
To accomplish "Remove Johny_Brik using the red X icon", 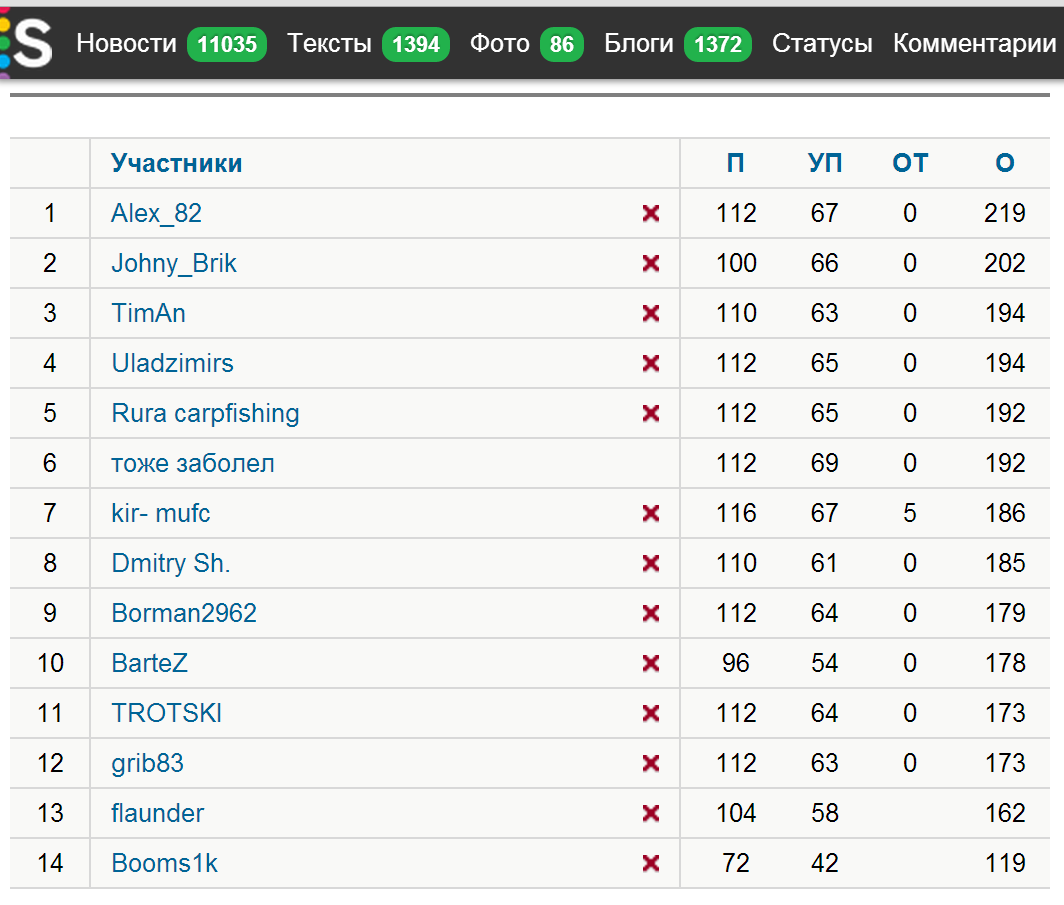I will [x=651, y=263].
